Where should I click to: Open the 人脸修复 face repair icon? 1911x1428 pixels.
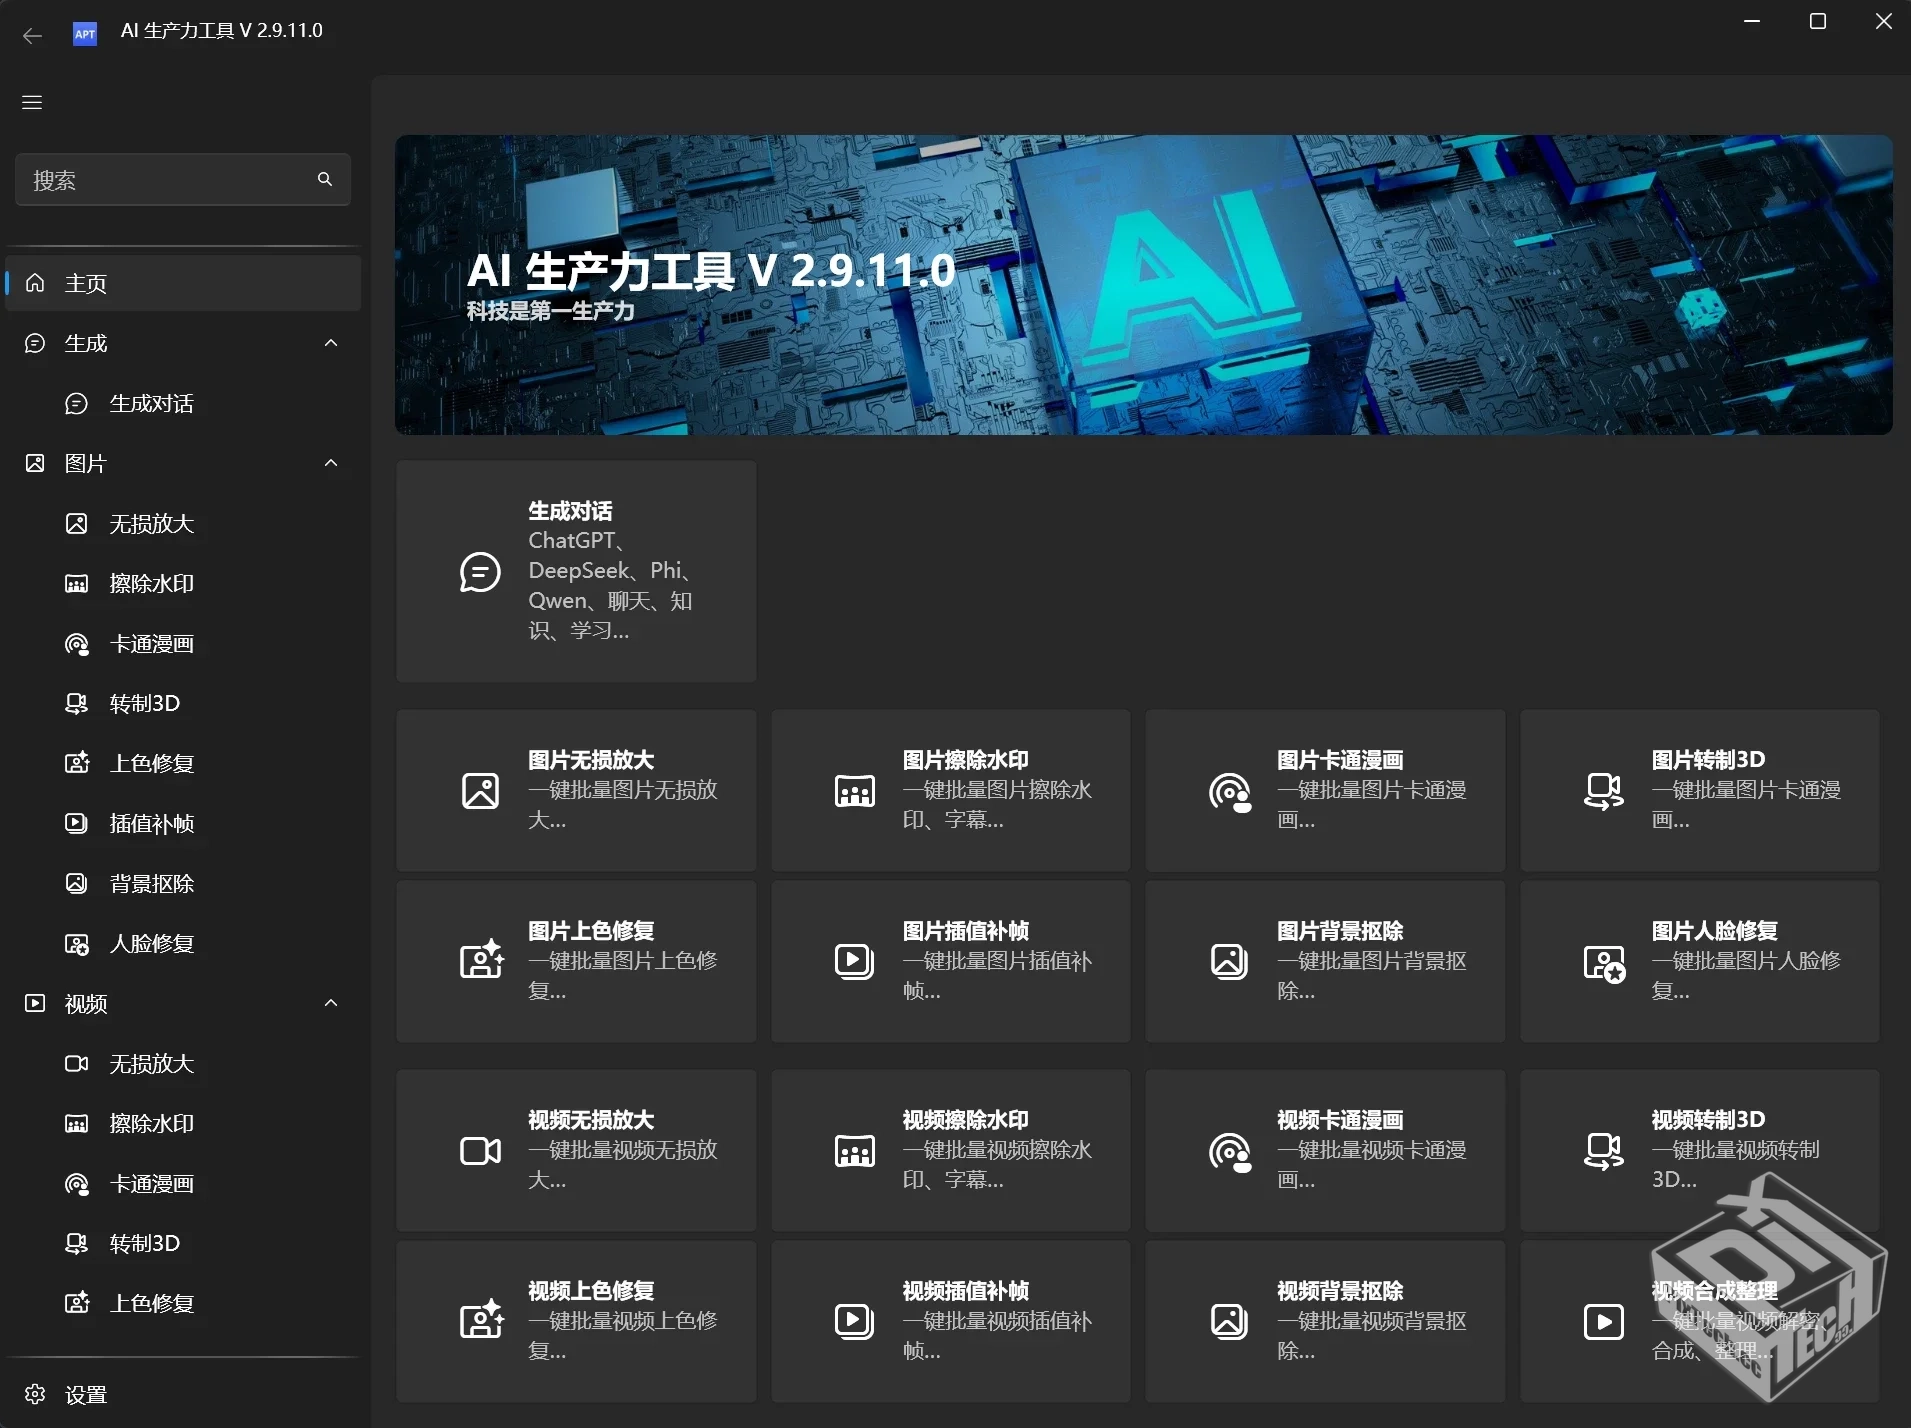tap(78, 943)
